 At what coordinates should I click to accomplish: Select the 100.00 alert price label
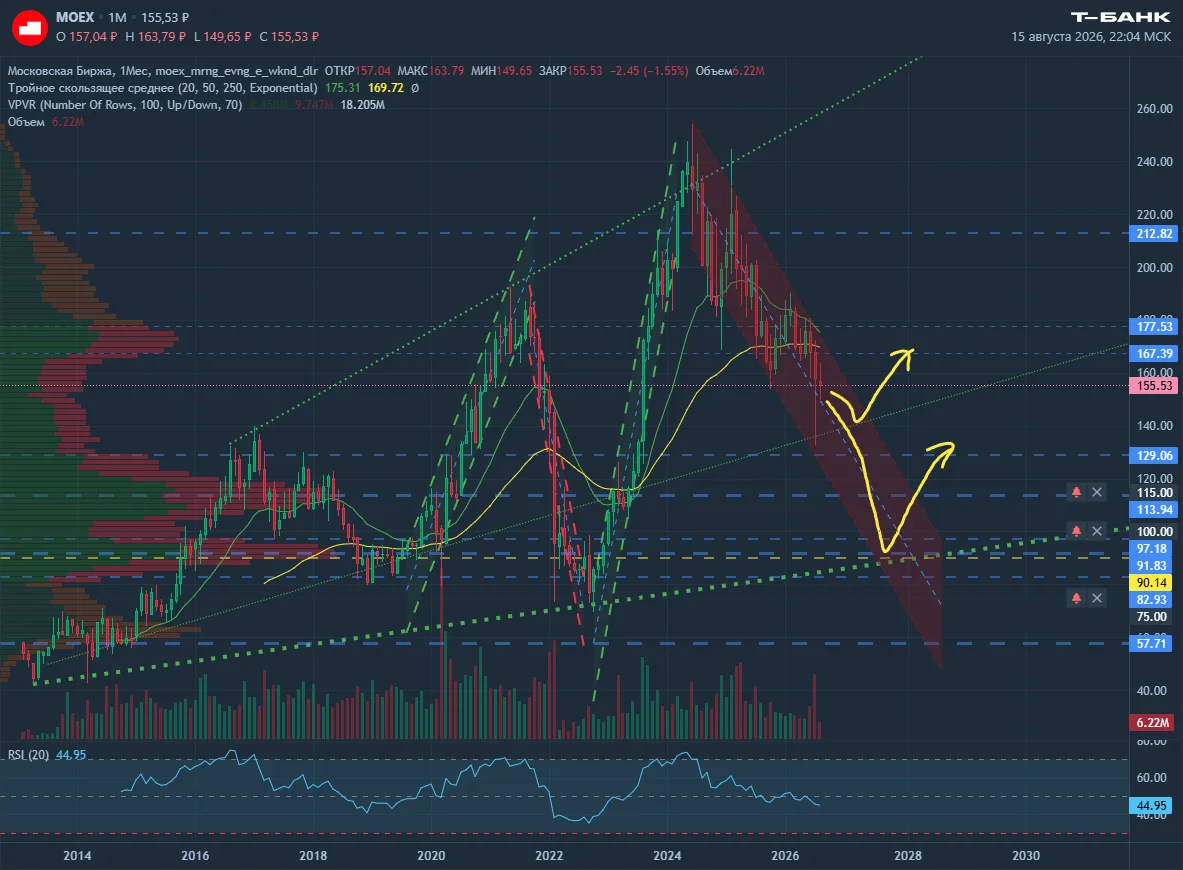(x=1154, y=531)
